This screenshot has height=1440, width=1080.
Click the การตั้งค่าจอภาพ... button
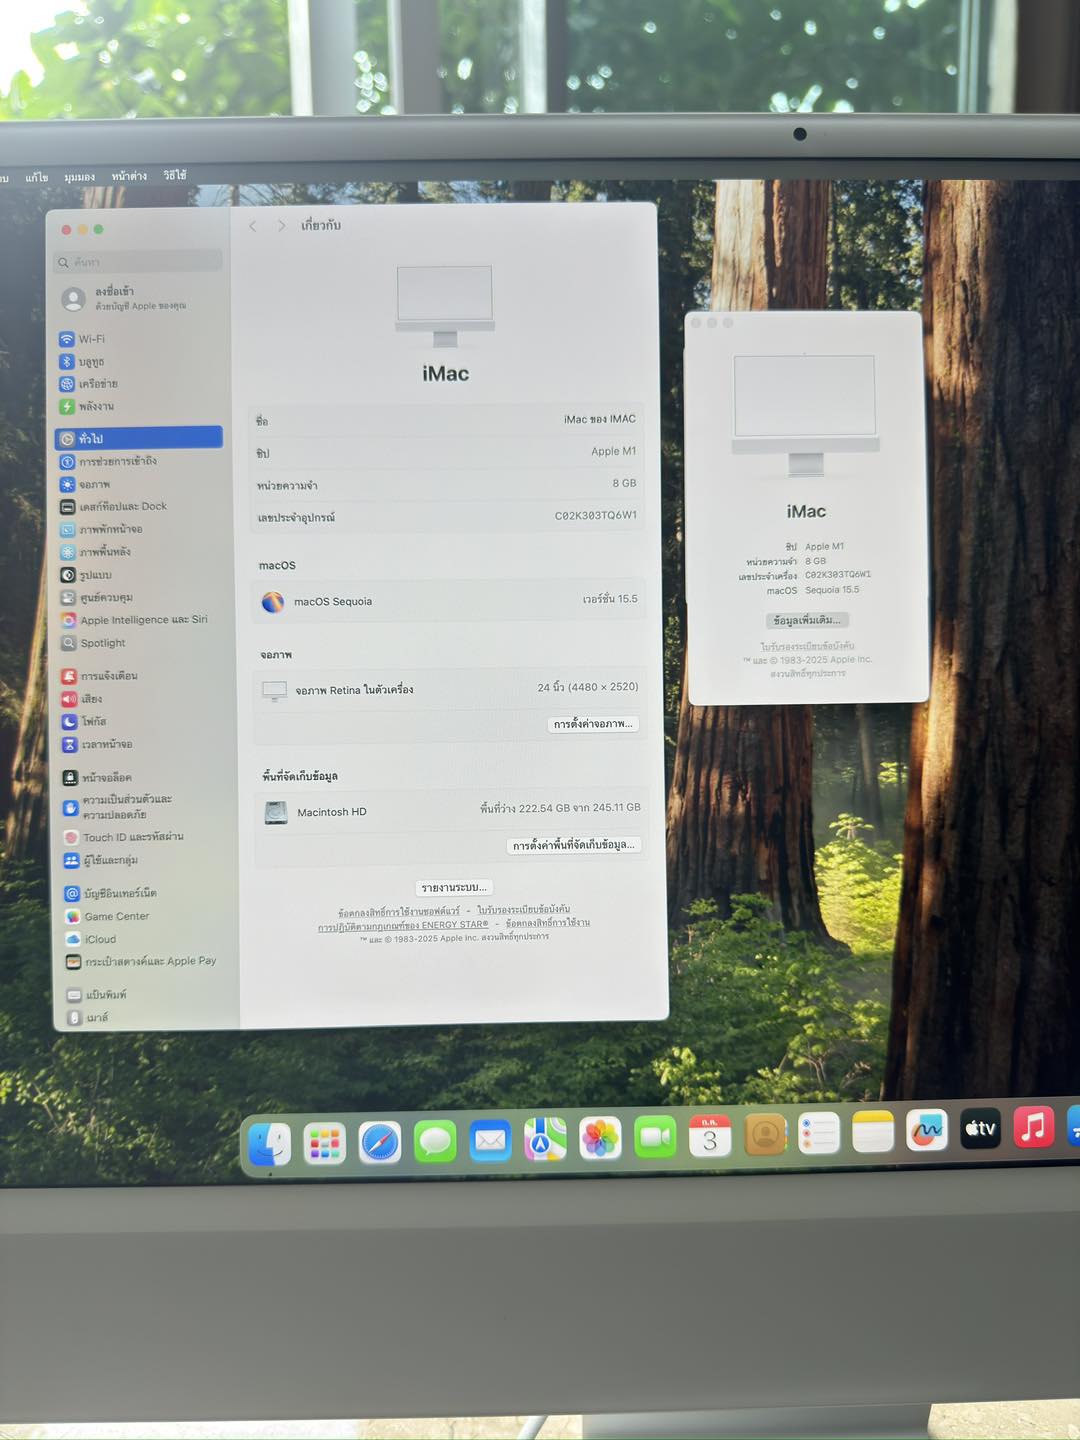point(594,724)
